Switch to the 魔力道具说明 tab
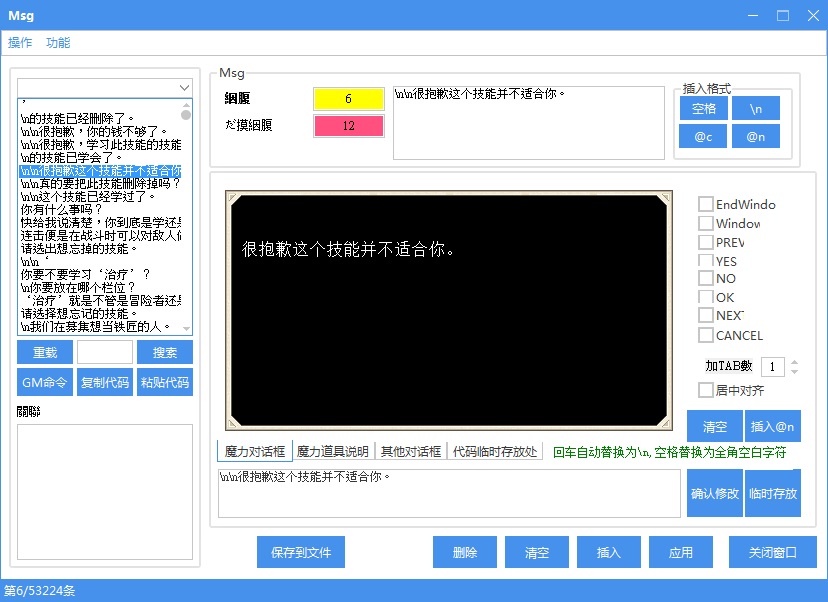This screenshot has width=828, height=602. [333, 452]
